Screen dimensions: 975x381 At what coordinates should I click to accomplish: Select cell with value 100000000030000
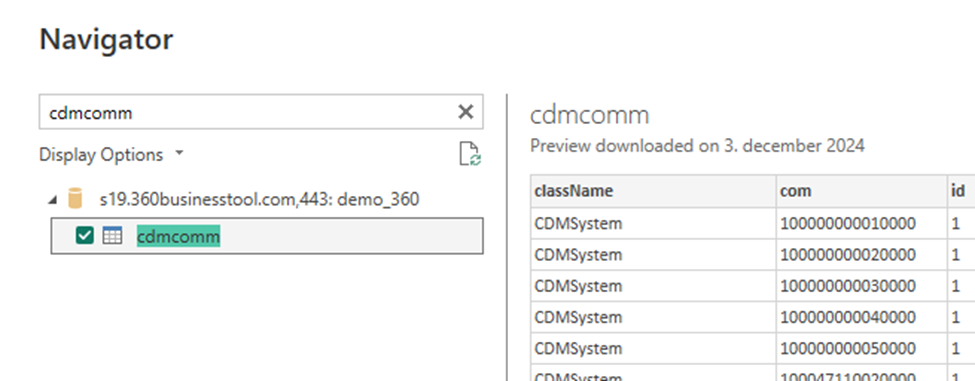pyautogui.click(x=862, y=285)
